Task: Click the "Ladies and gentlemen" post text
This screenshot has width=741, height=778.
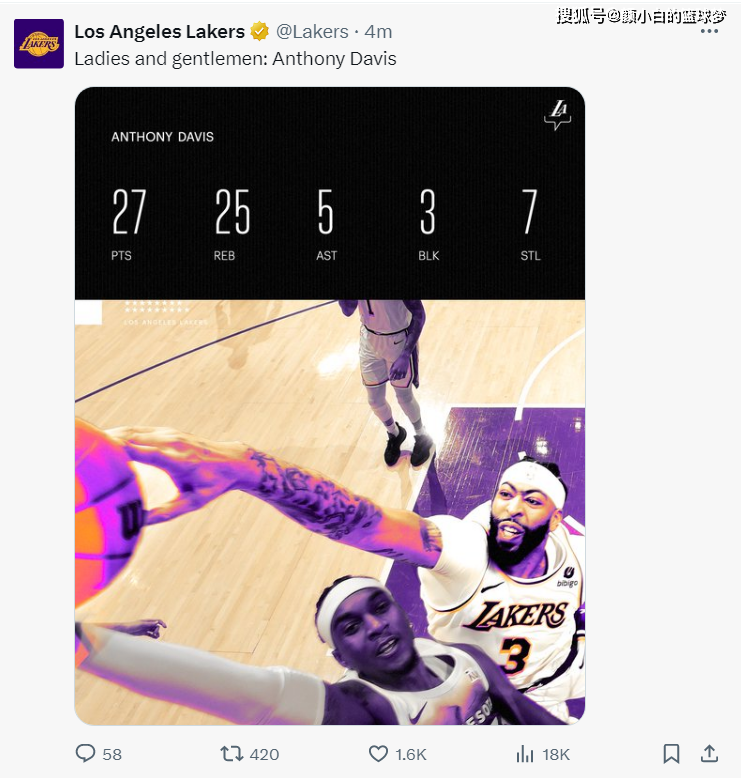Action: point(235,58)
